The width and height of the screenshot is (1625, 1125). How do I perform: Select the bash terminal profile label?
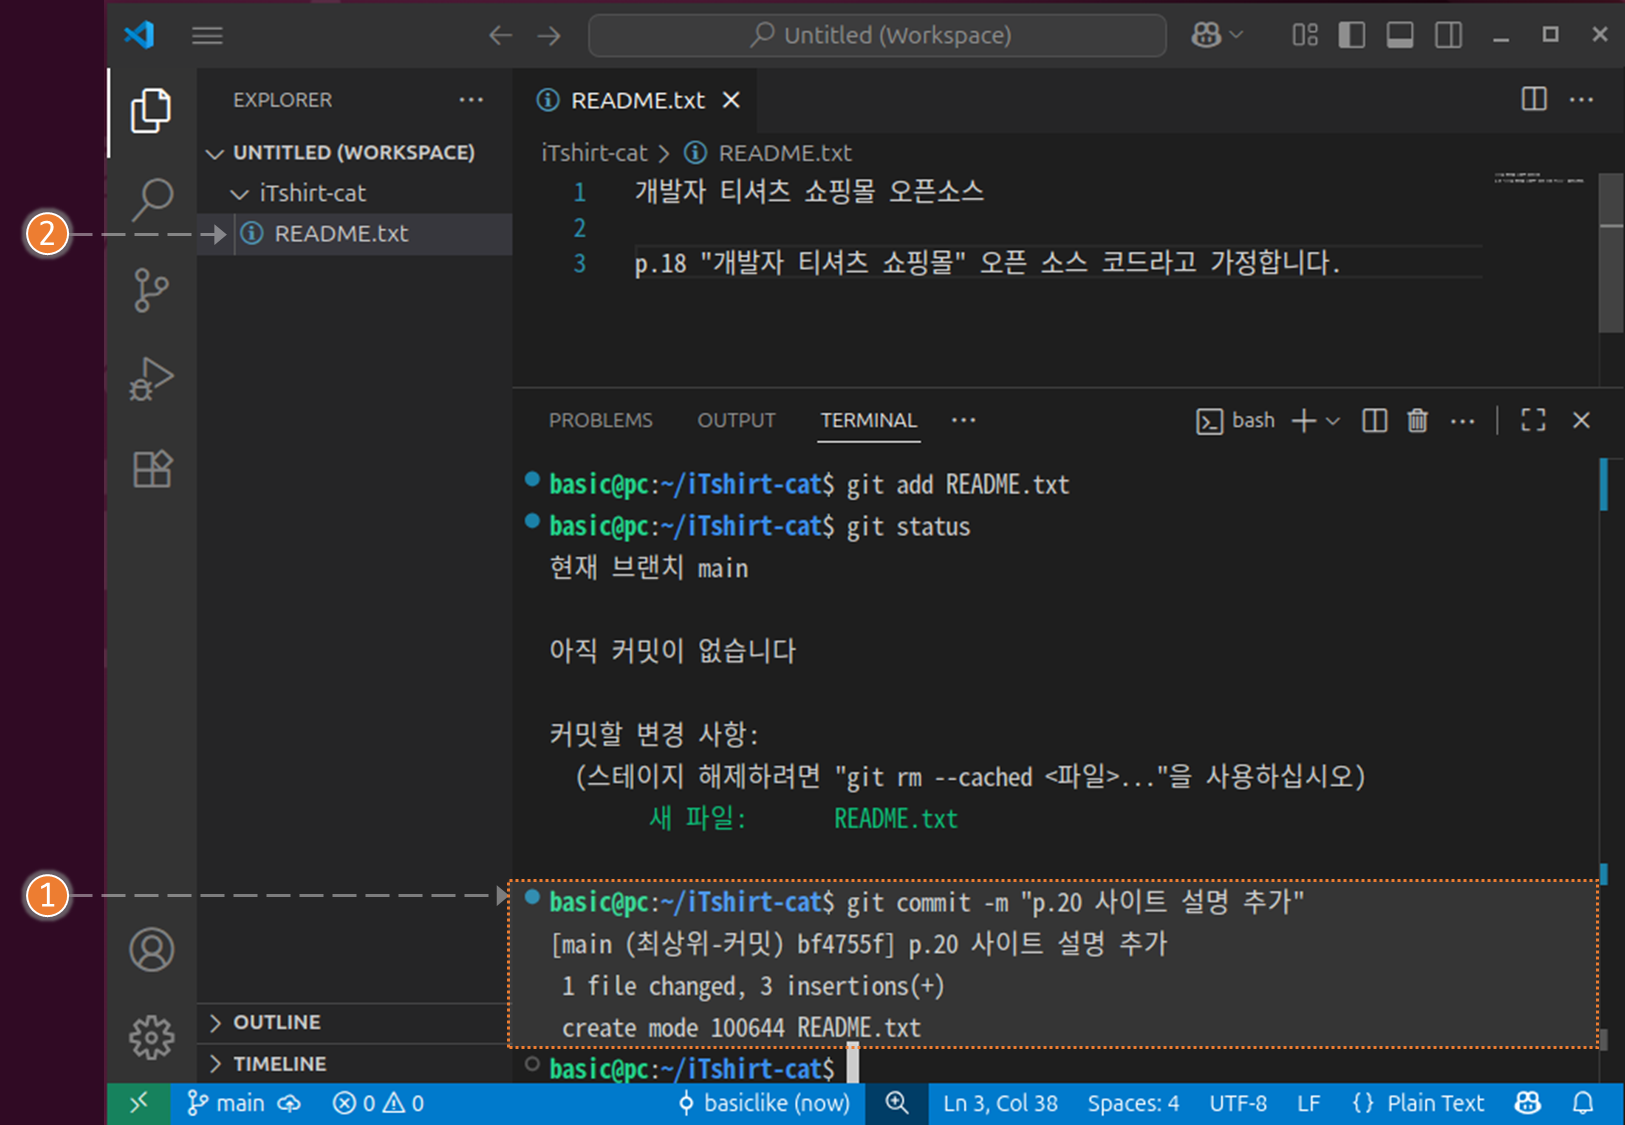coord(1235,421)
